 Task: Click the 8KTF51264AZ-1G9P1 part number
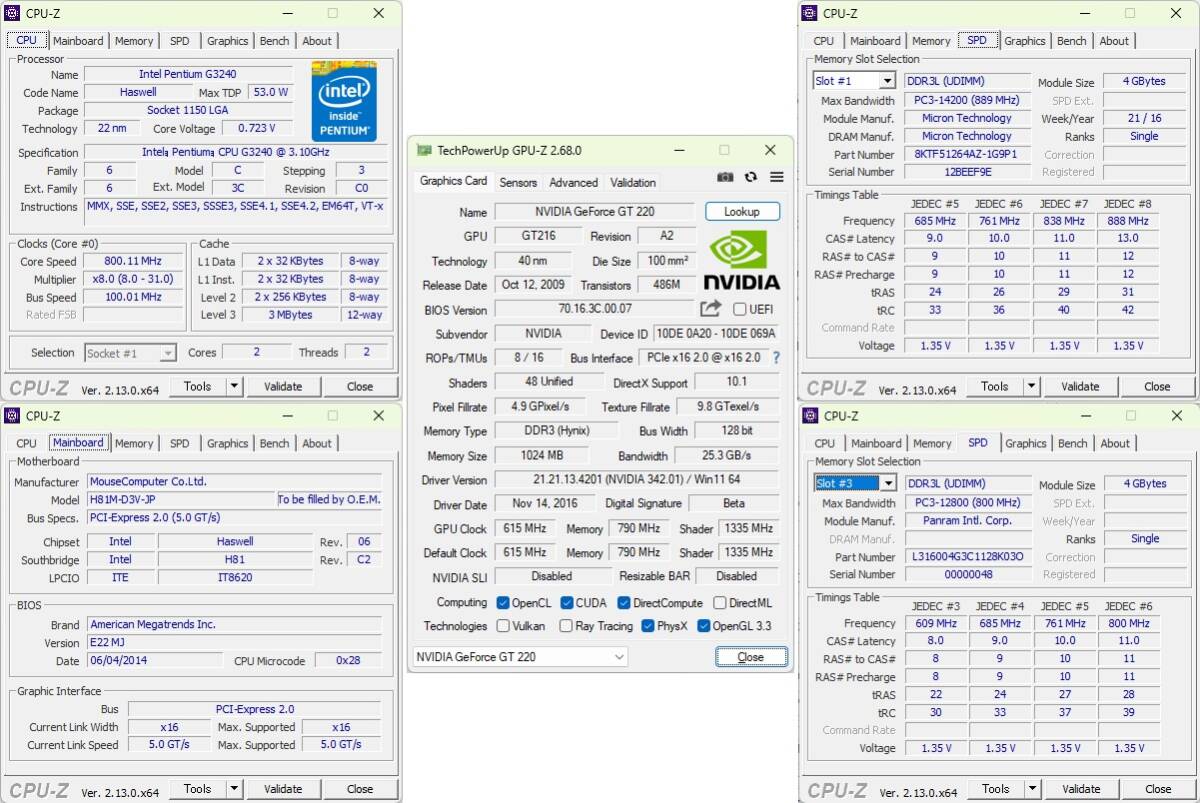[967, 154]
